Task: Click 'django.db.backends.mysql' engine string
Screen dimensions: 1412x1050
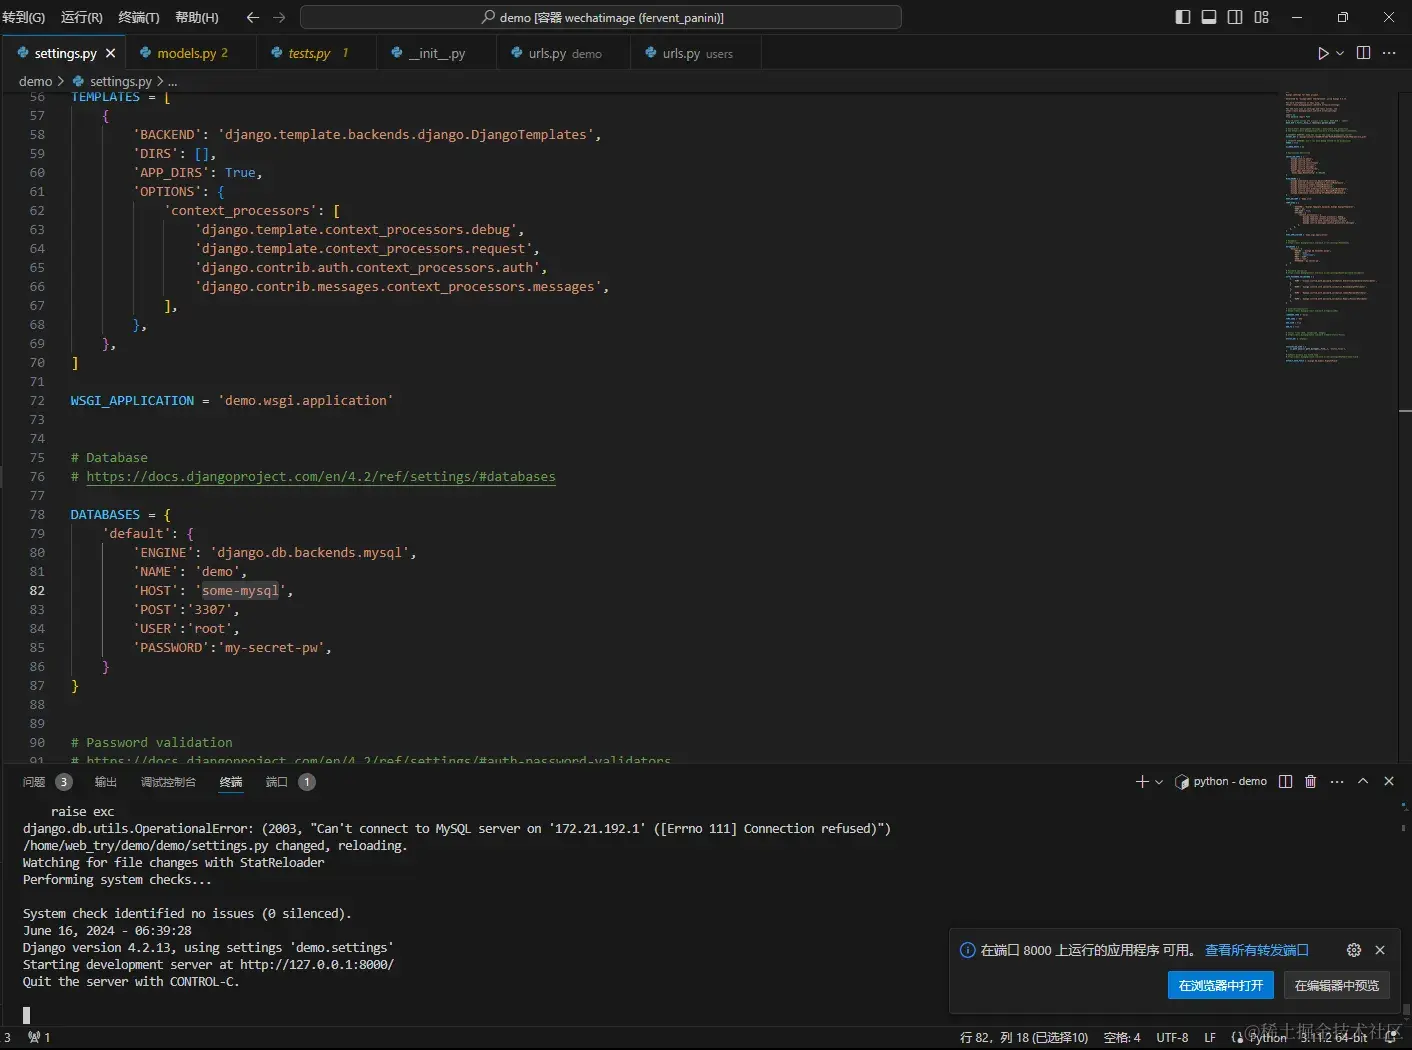Action: click(310, 553)
